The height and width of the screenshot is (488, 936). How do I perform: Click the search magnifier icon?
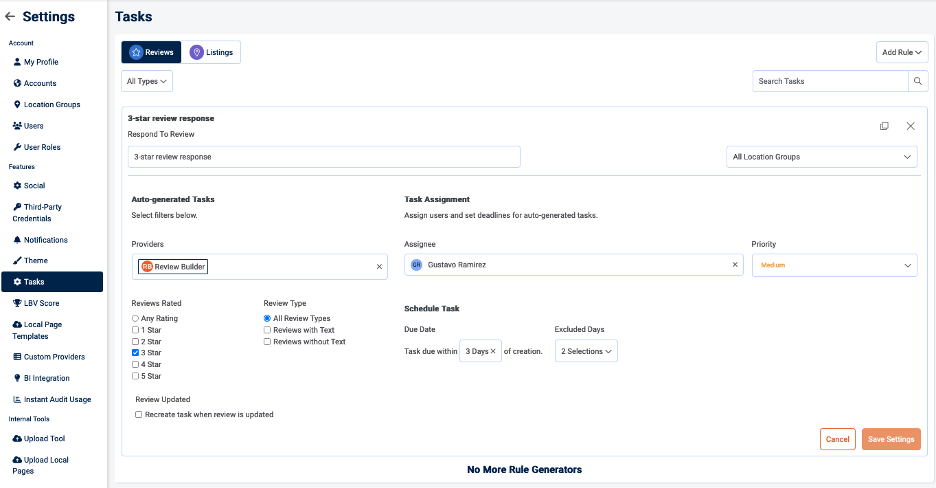coord(917,81)
